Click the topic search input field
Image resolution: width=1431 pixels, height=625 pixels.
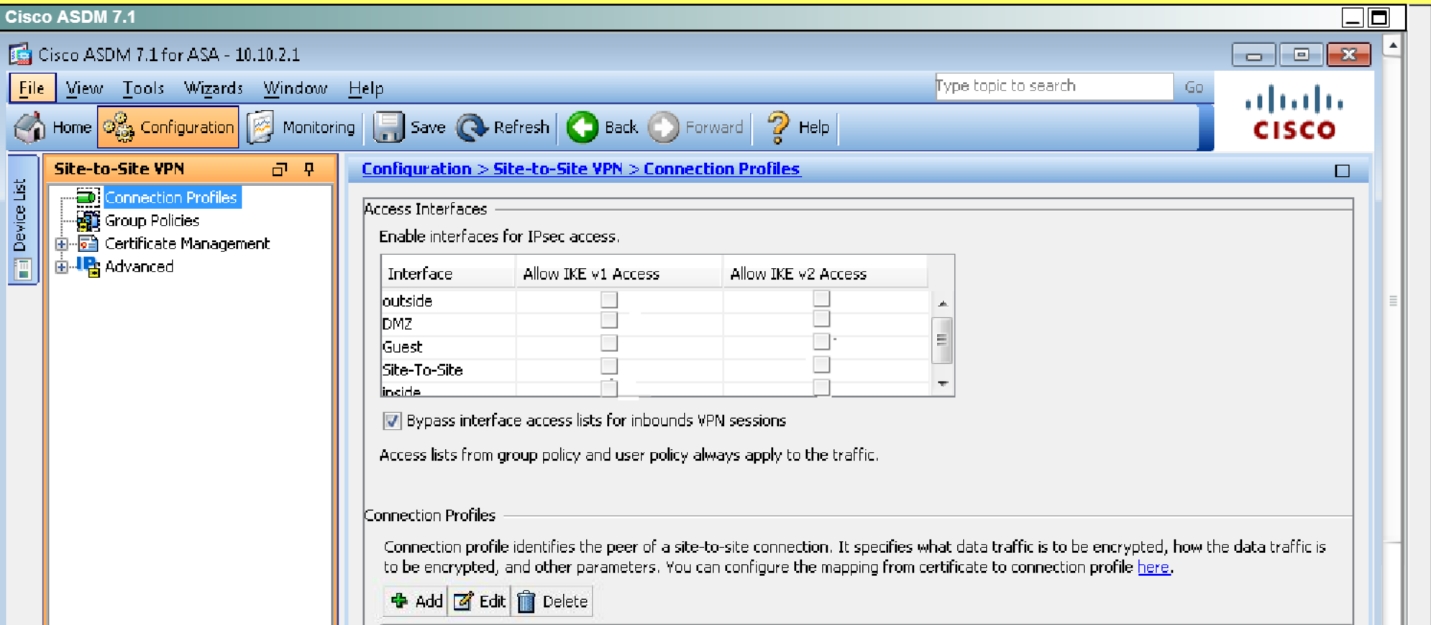(x=1052, y=87)
